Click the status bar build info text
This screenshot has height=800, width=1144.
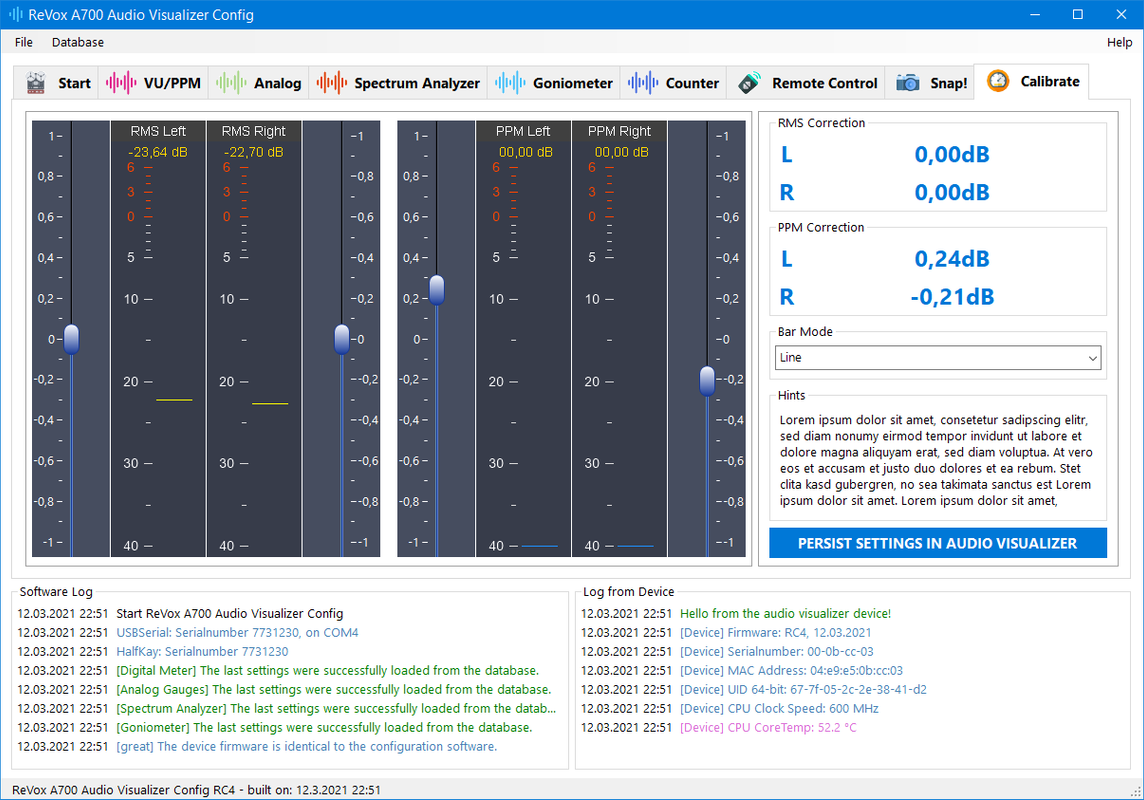(196, 790)
